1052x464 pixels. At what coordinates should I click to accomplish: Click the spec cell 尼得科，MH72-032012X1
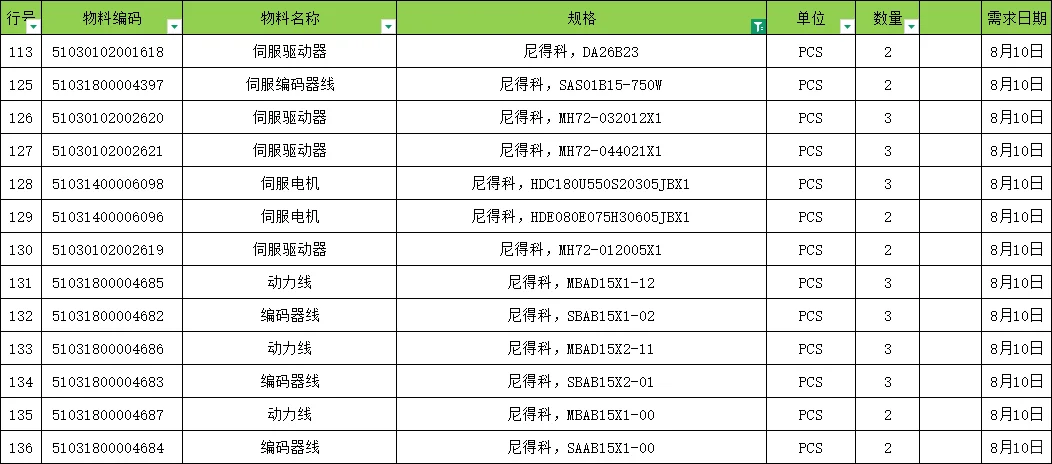tap(581, 117)
